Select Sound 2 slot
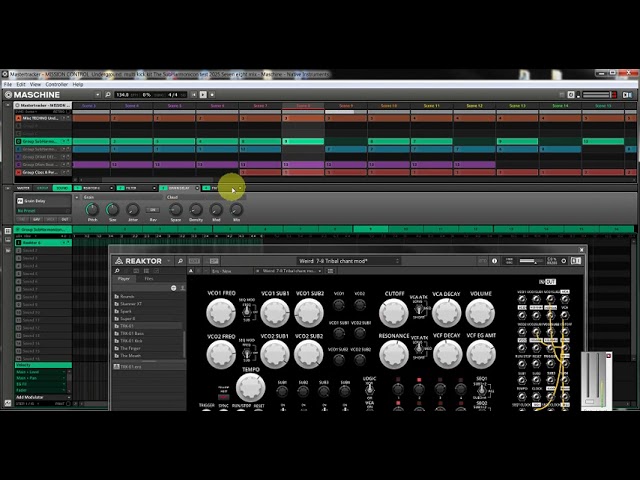This screenshot has width=640, height=480. click(x=43, y=250)
